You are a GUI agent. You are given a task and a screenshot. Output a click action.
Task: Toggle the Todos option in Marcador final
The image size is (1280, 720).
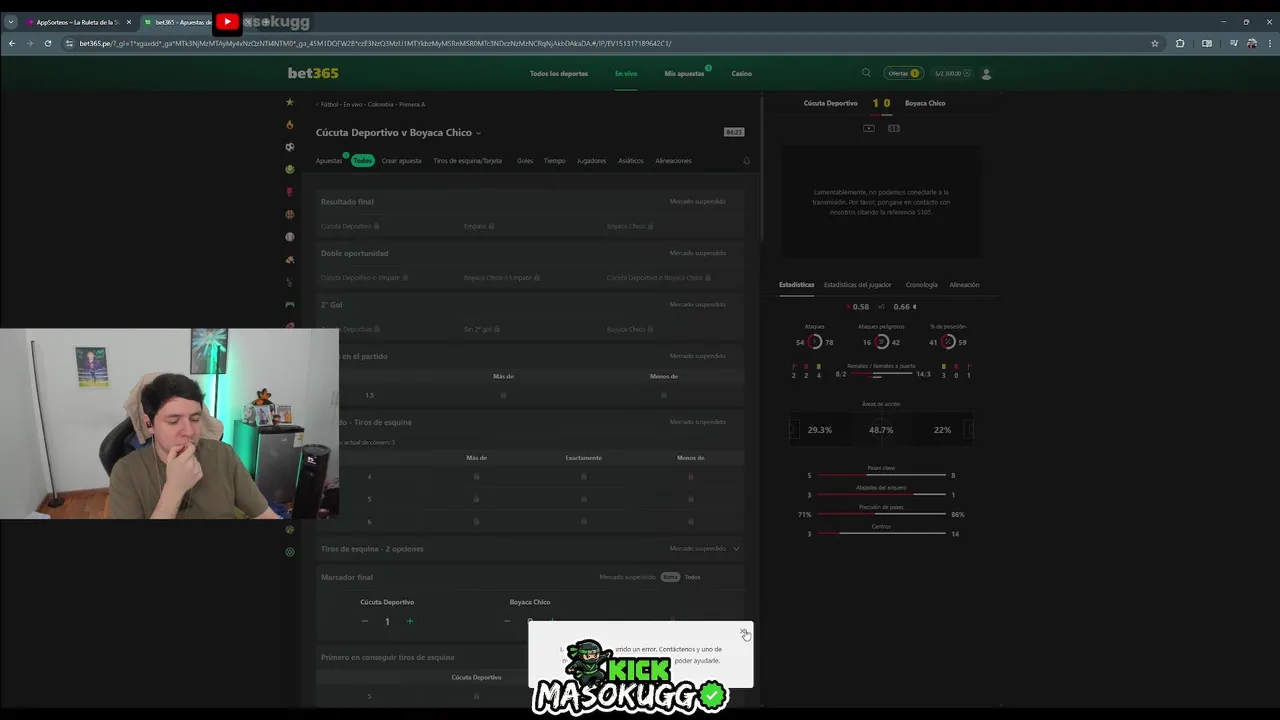coord(692,577)
